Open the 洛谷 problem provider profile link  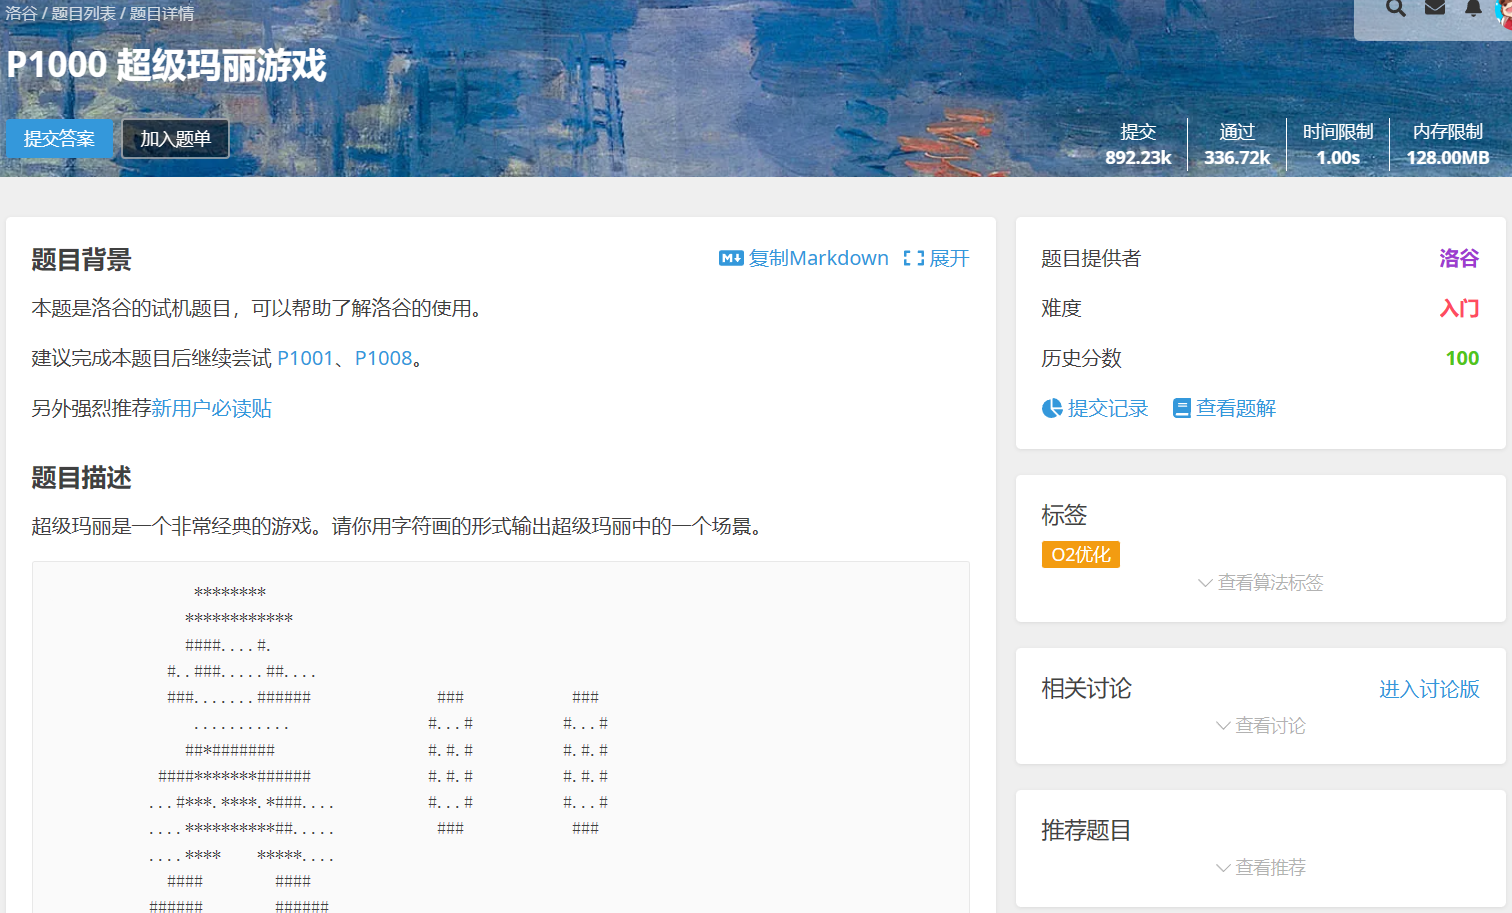[x=1458, y=258]
